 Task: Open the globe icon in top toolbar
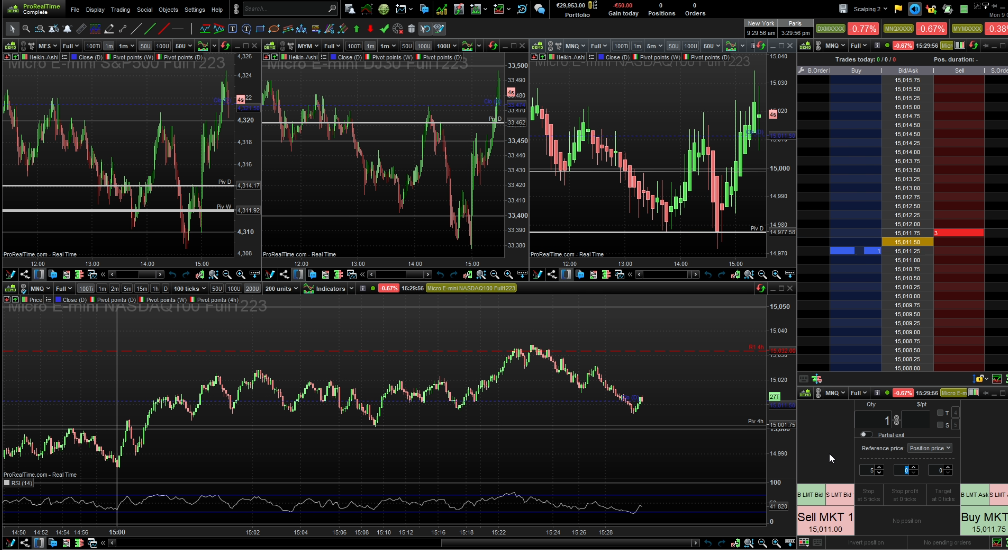click(384, 9)
